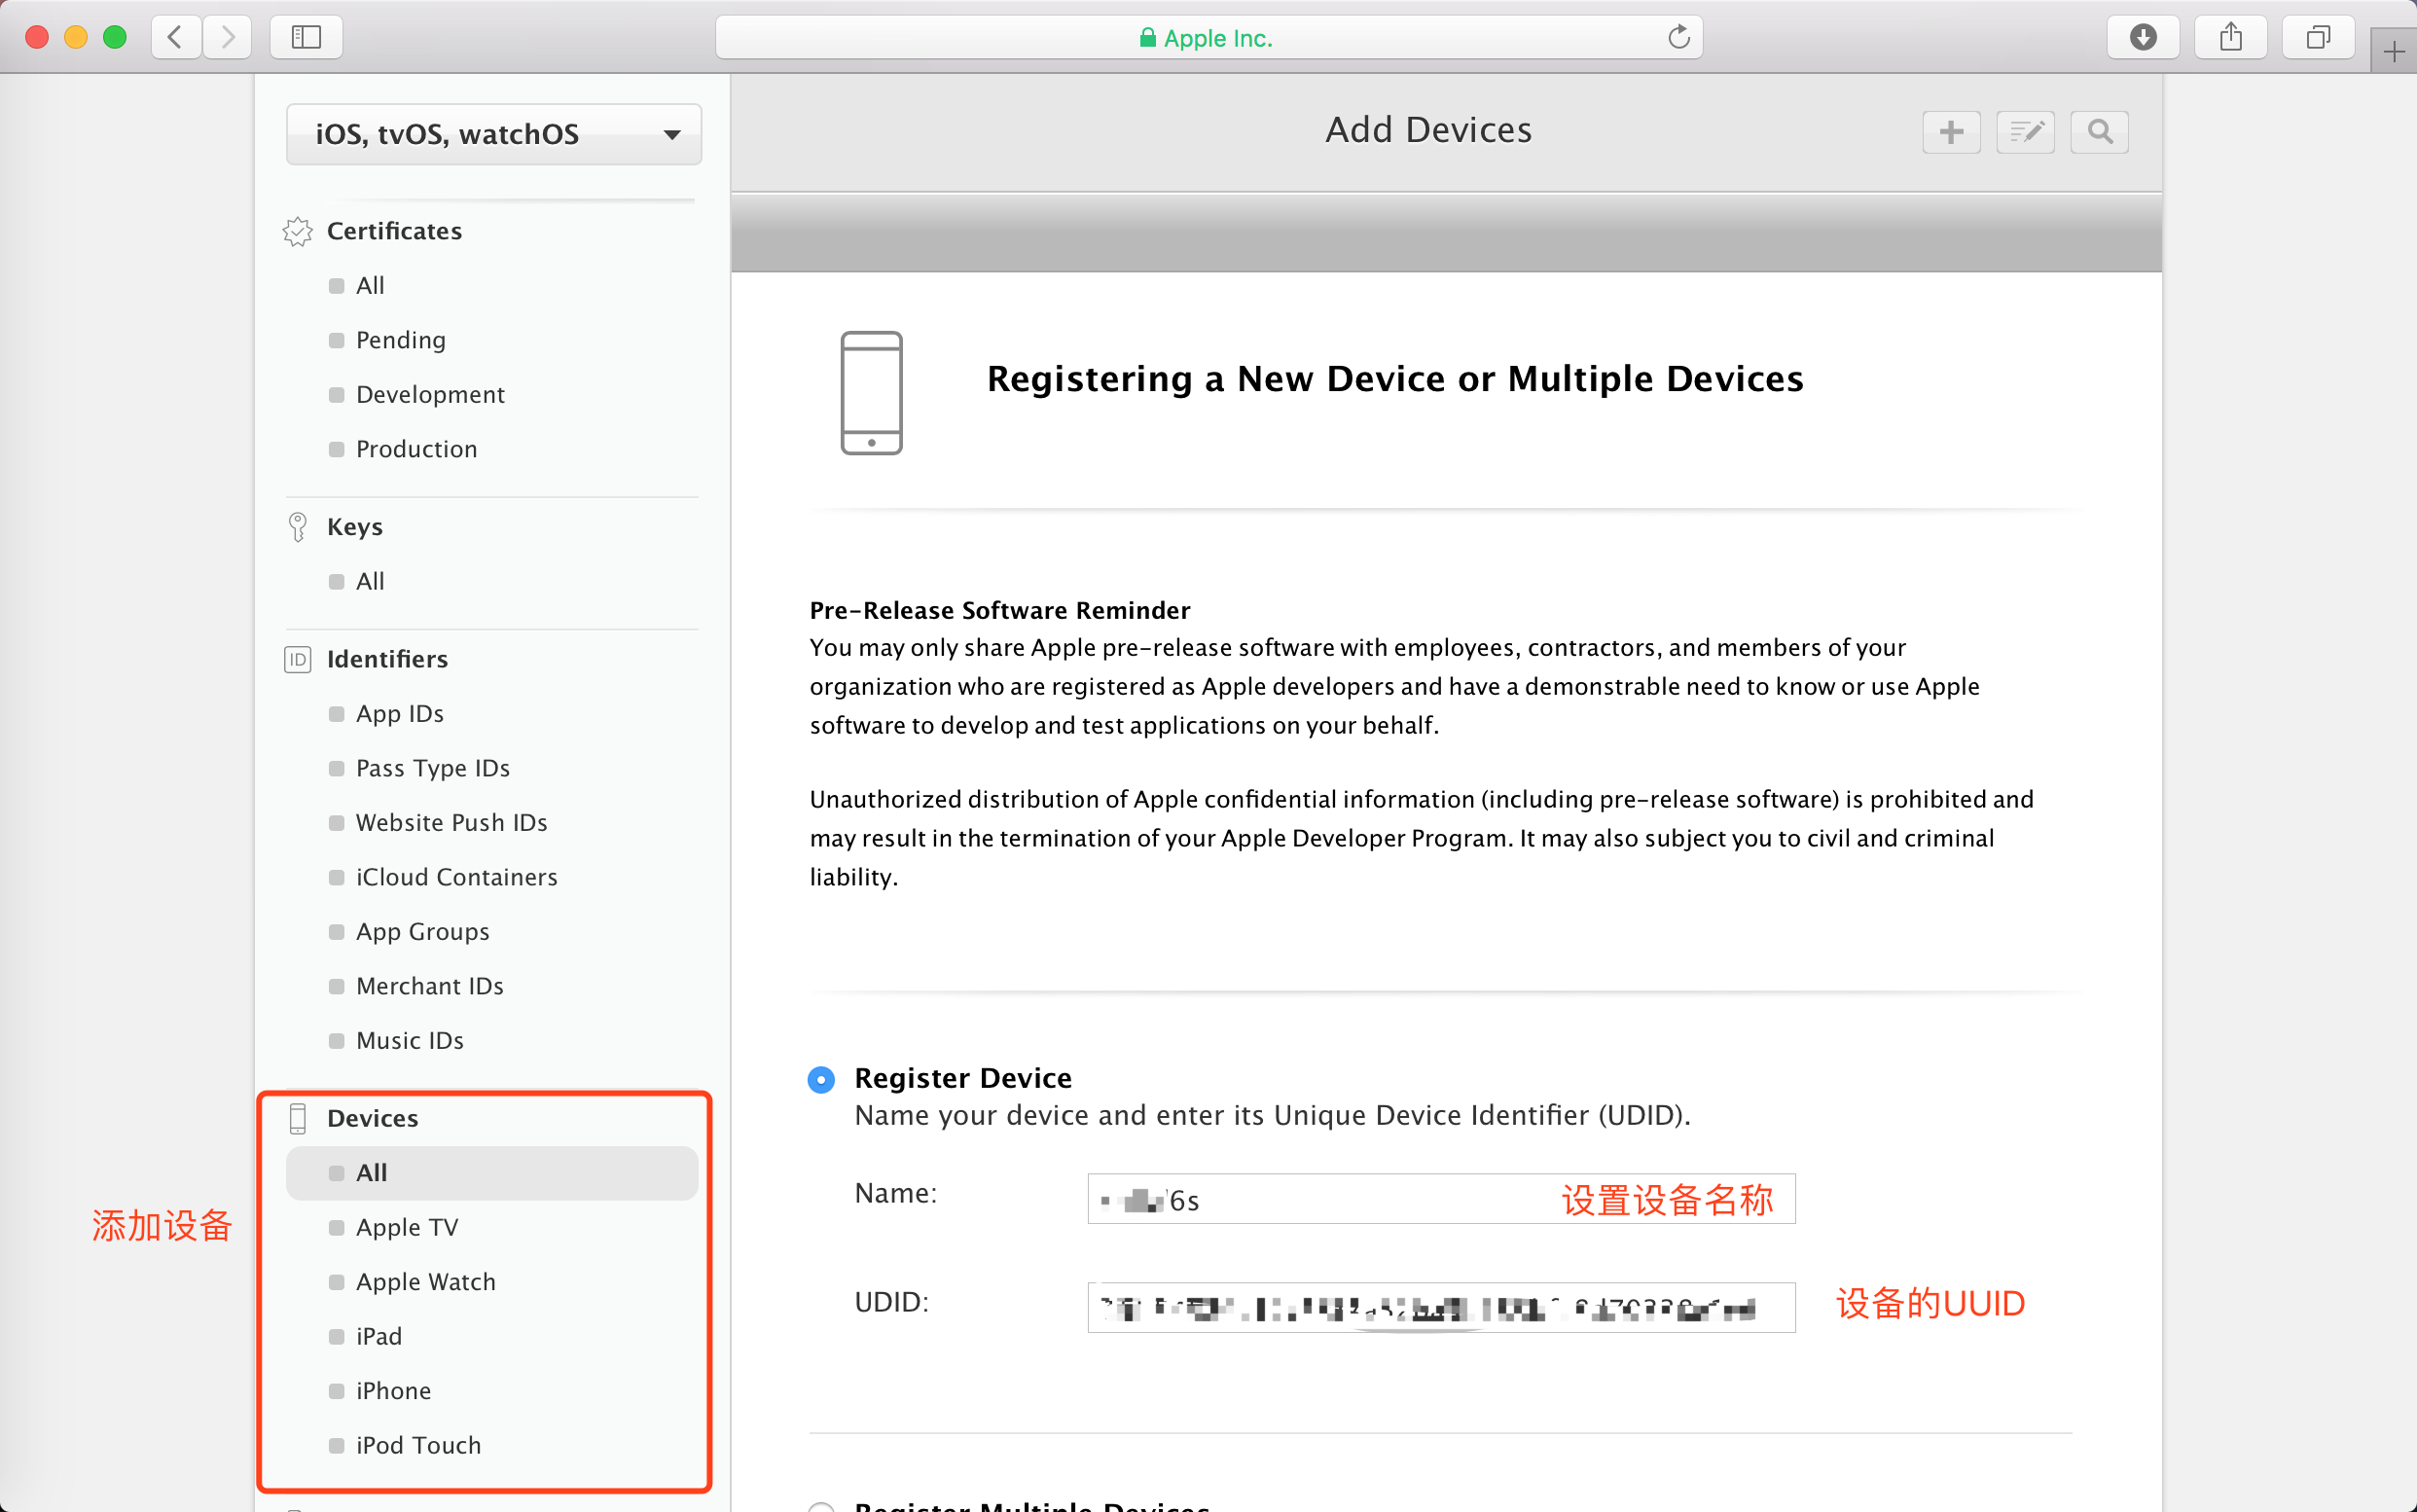Image resolution: width=2417 pixels, height=1512 pixels.
Task: Click the Devices section heading
Action: click(x=373, y=1119)
